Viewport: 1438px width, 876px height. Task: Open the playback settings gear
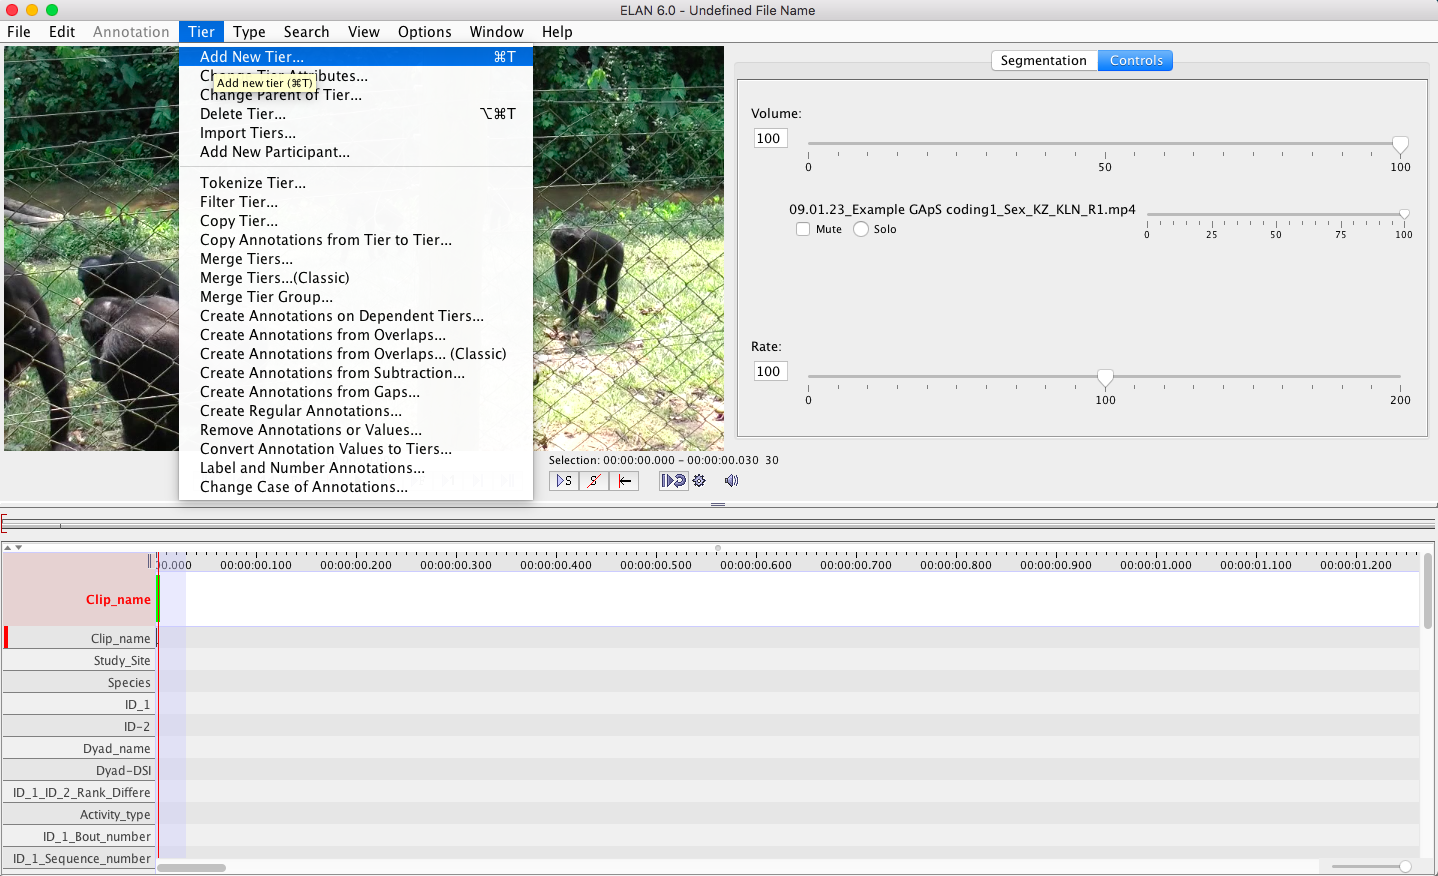698,481
